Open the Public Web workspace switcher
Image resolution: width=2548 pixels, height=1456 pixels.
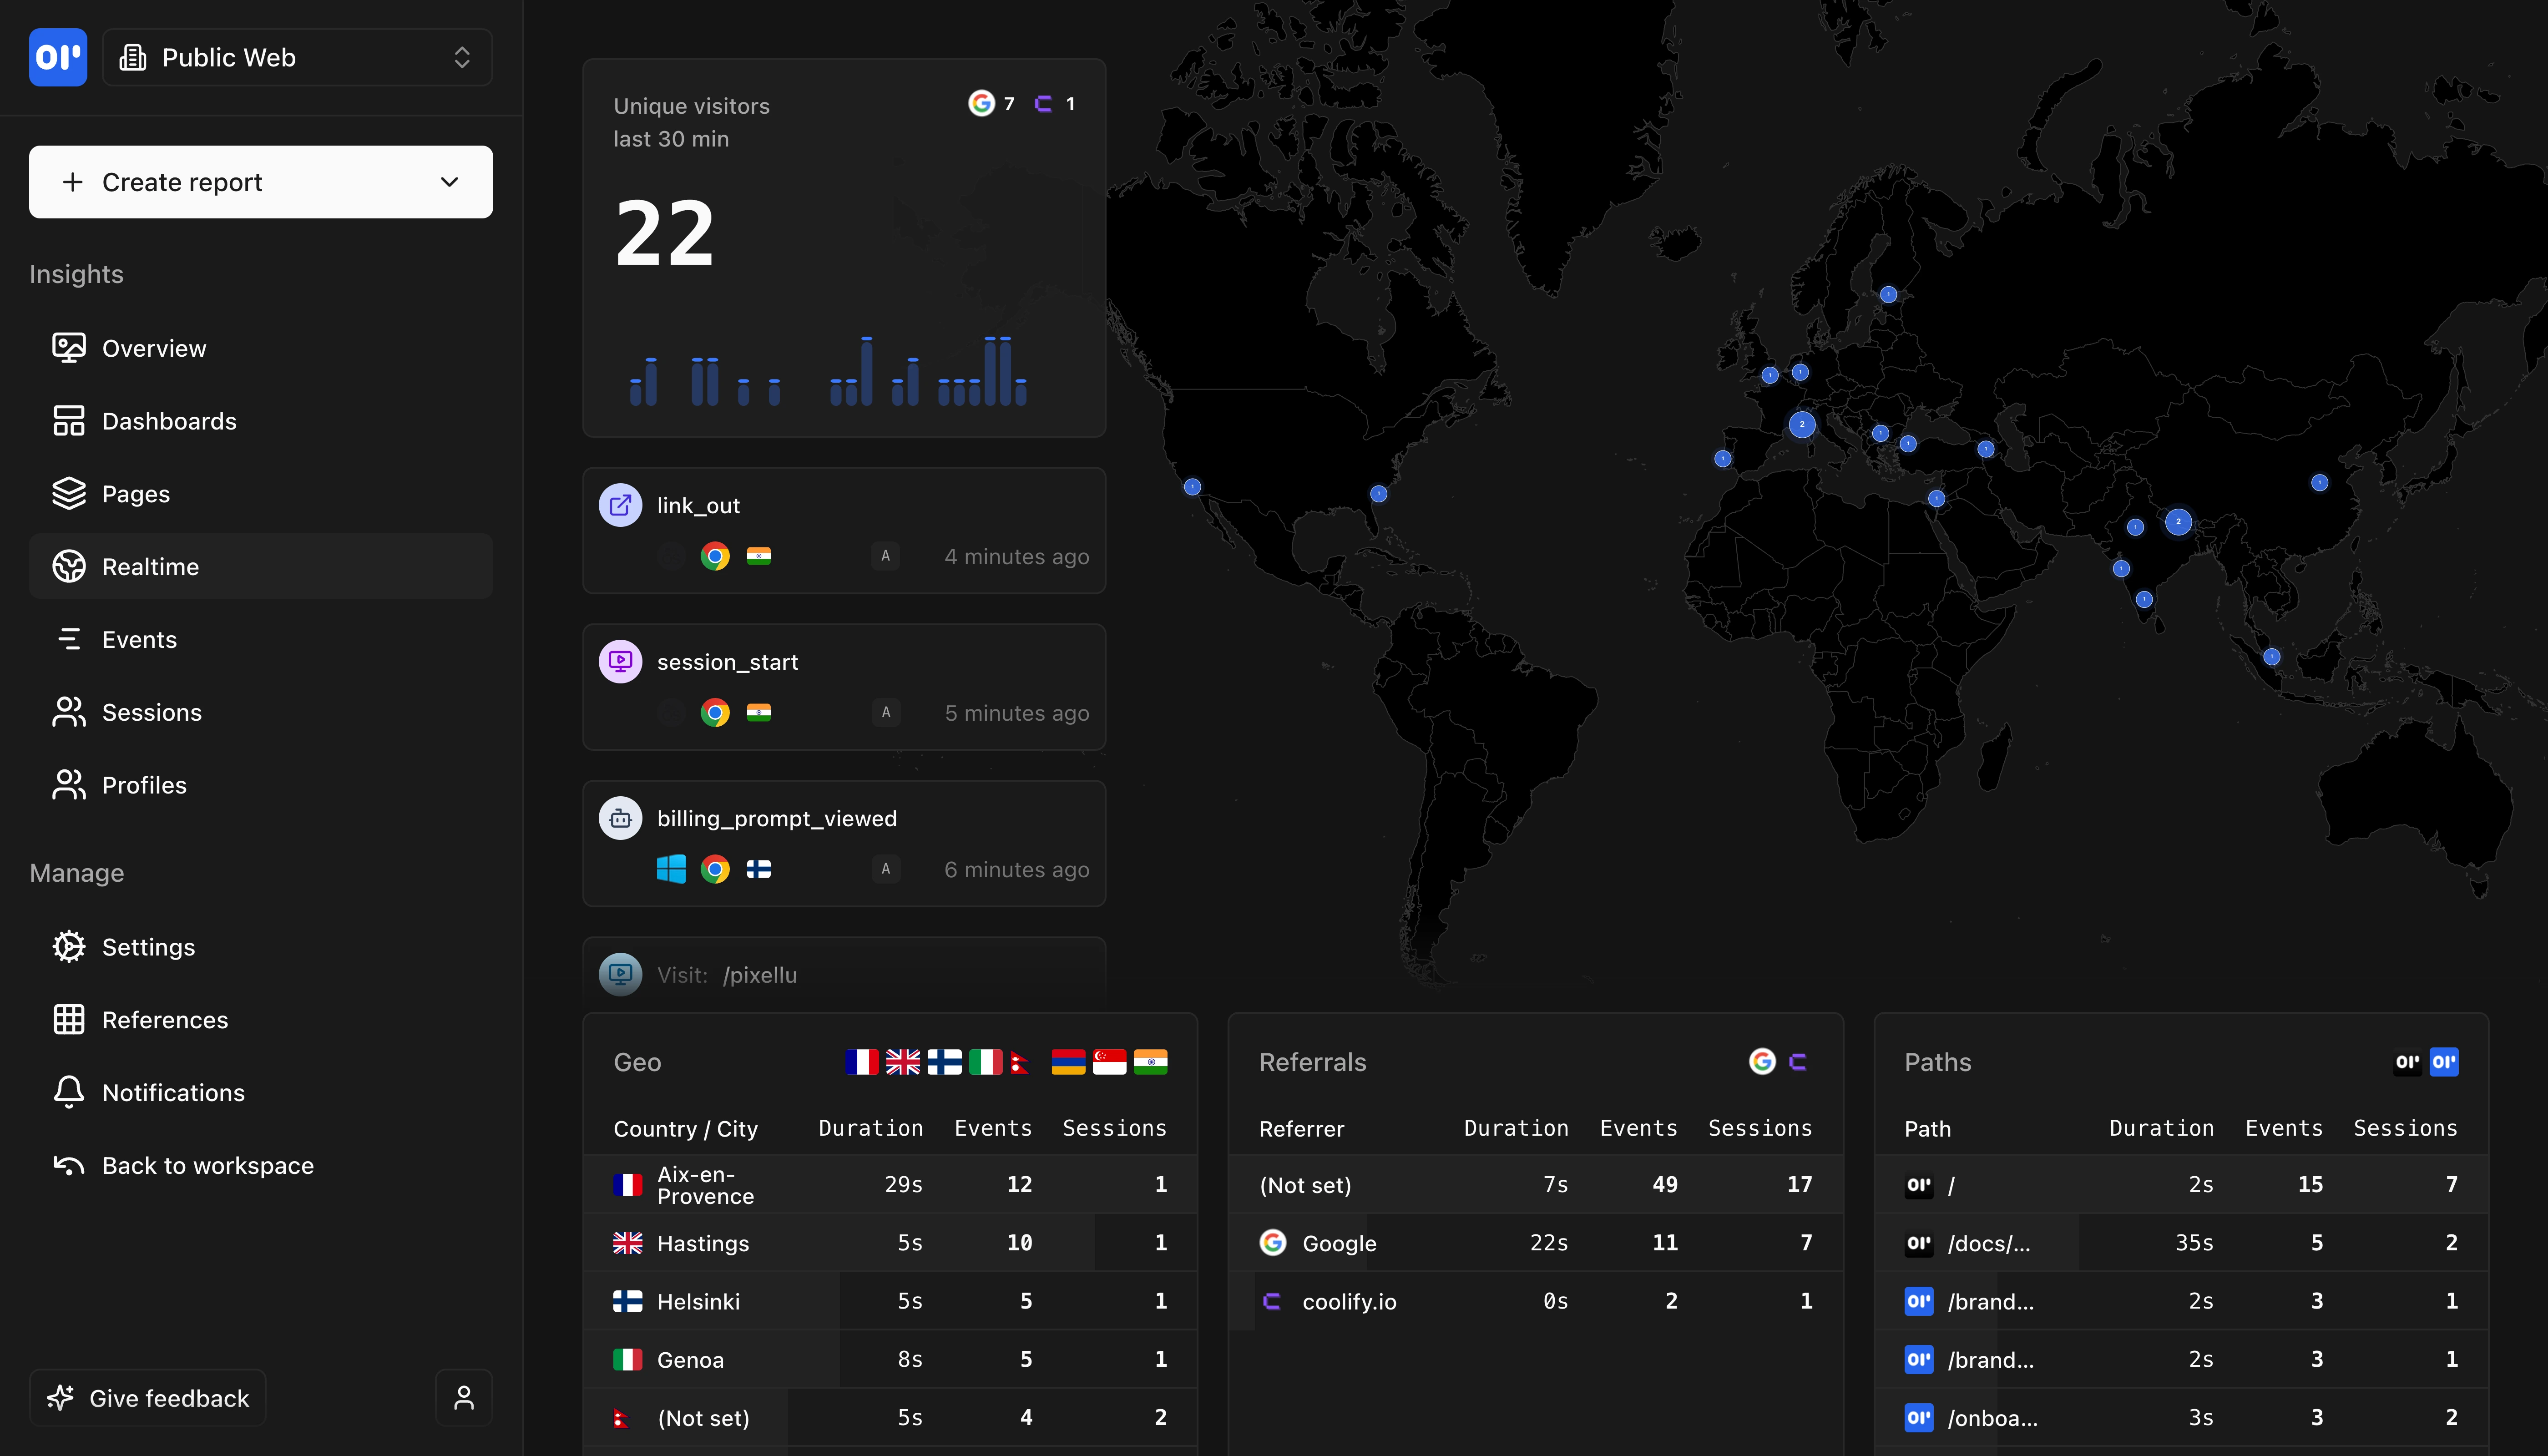point(297,57)
